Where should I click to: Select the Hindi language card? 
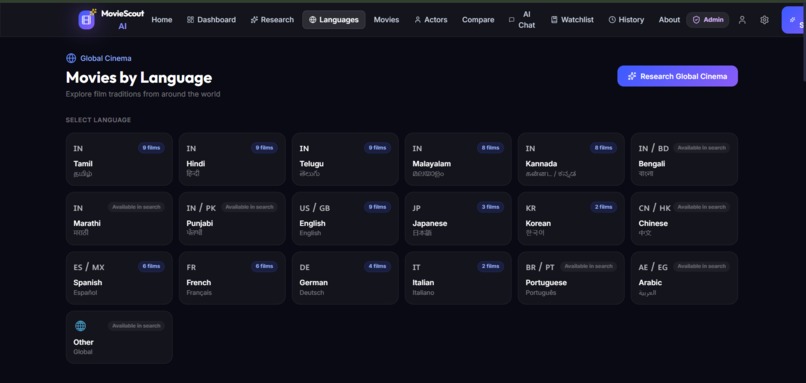pos(232,159)
